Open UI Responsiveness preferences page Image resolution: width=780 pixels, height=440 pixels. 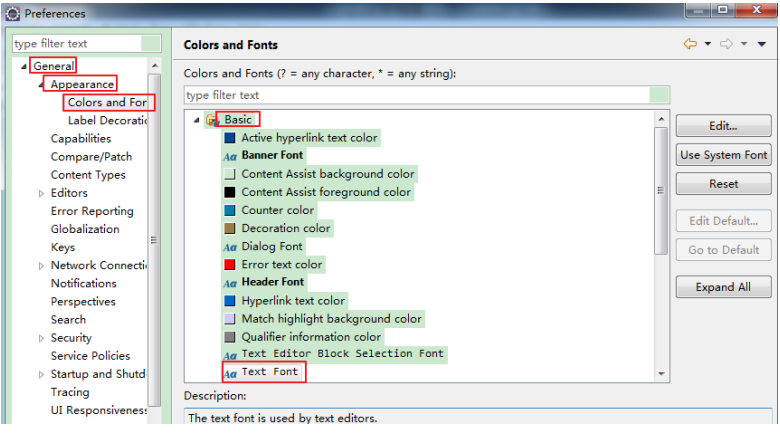[x=98, y=410]
